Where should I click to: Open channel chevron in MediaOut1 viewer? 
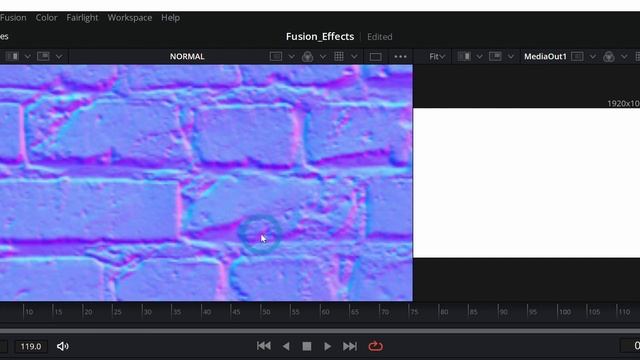tap(593, 56)
